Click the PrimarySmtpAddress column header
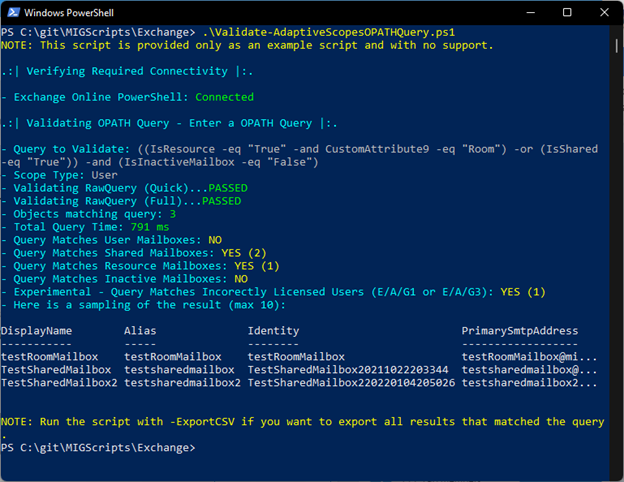The width and height of the screenshot is (624, 482). (x=519, y=331)
